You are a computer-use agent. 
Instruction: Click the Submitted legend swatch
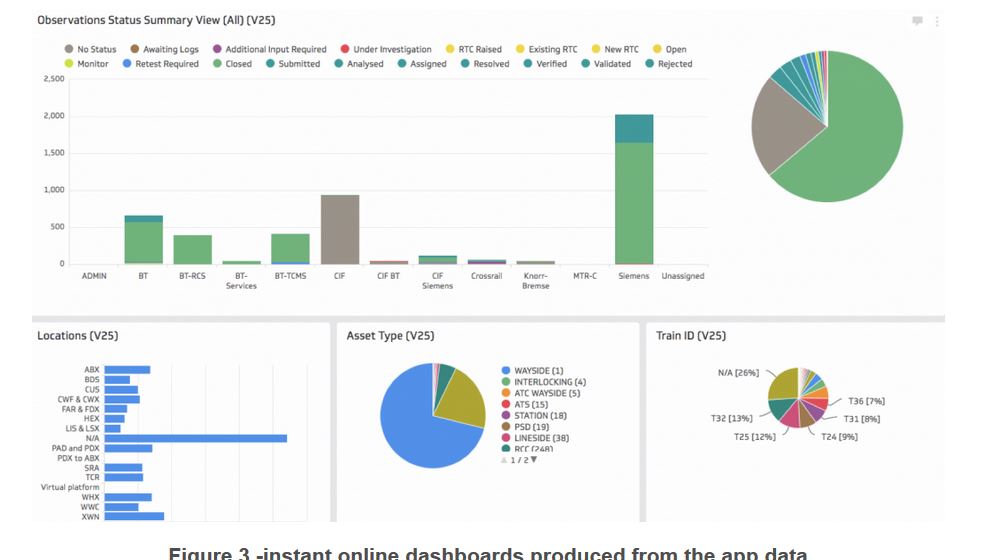pyautogui.click(x=270, y=64)
